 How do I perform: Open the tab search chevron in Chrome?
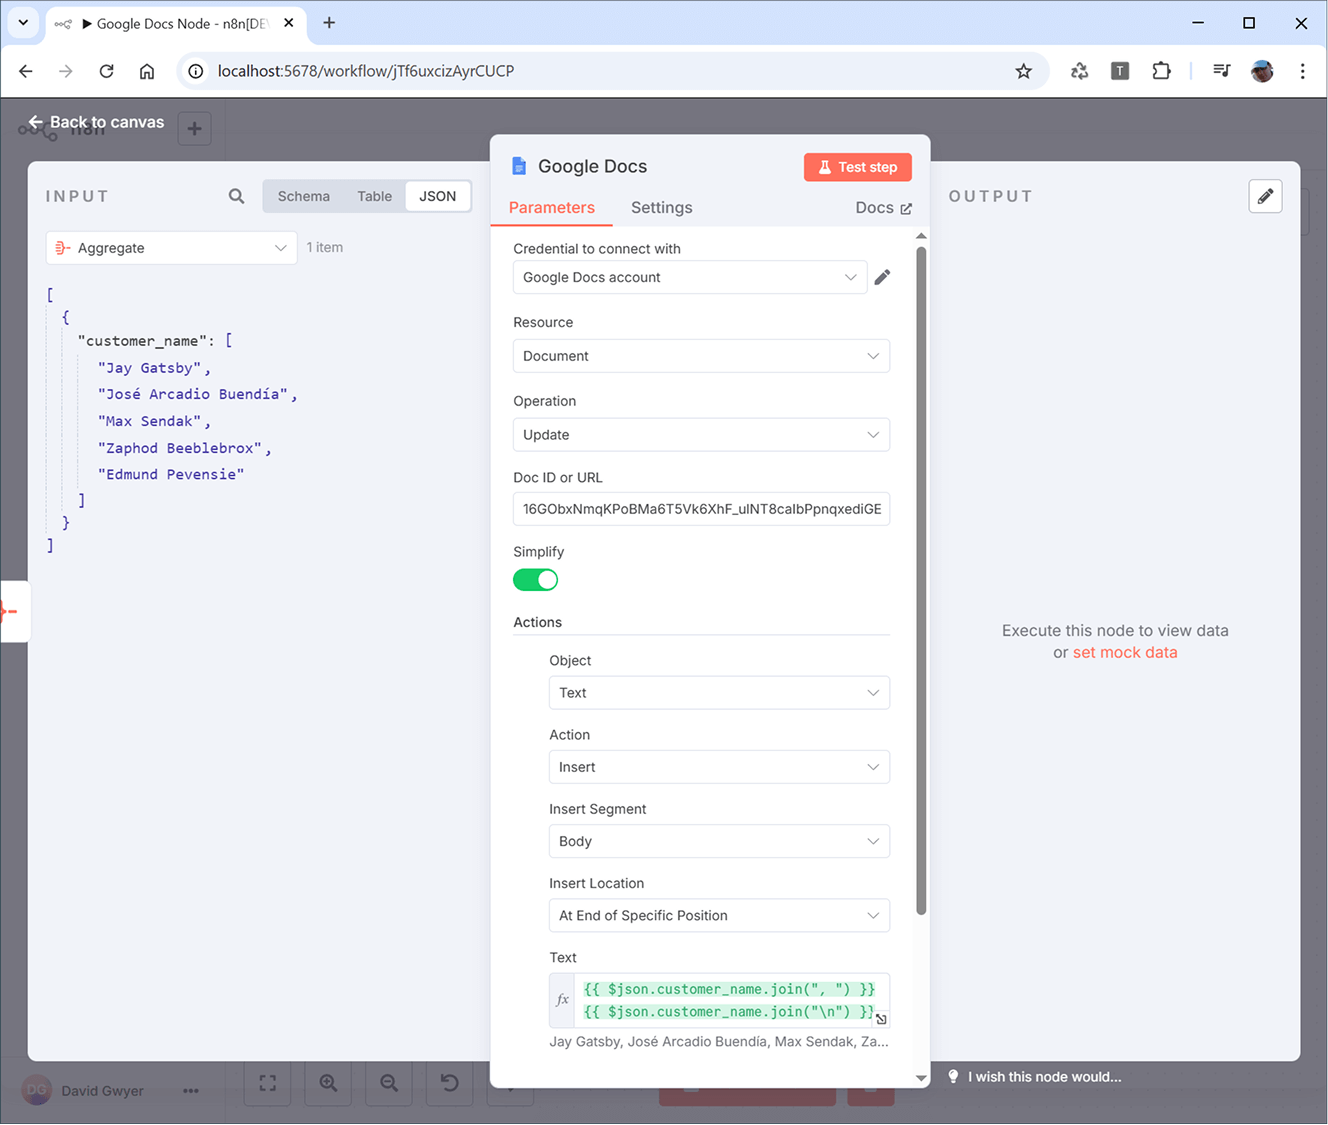23,23
